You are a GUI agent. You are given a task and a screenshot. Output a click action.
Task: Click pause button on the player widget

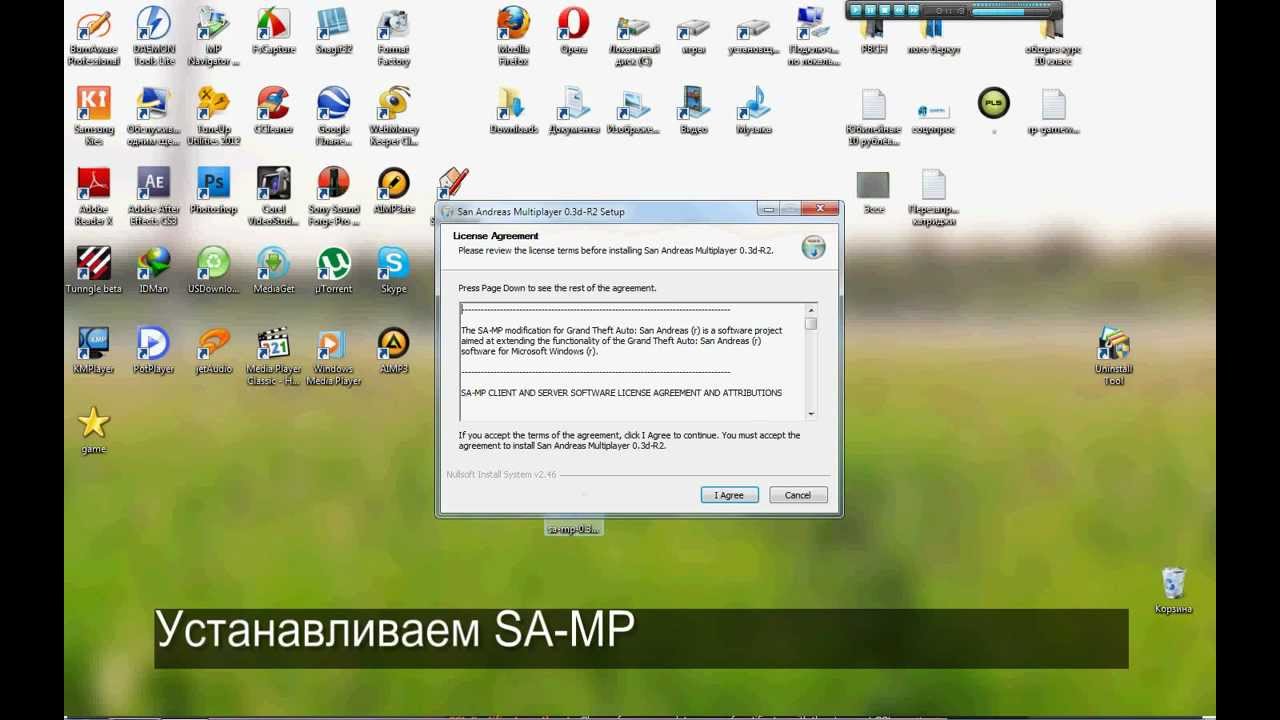coord(870,10)
